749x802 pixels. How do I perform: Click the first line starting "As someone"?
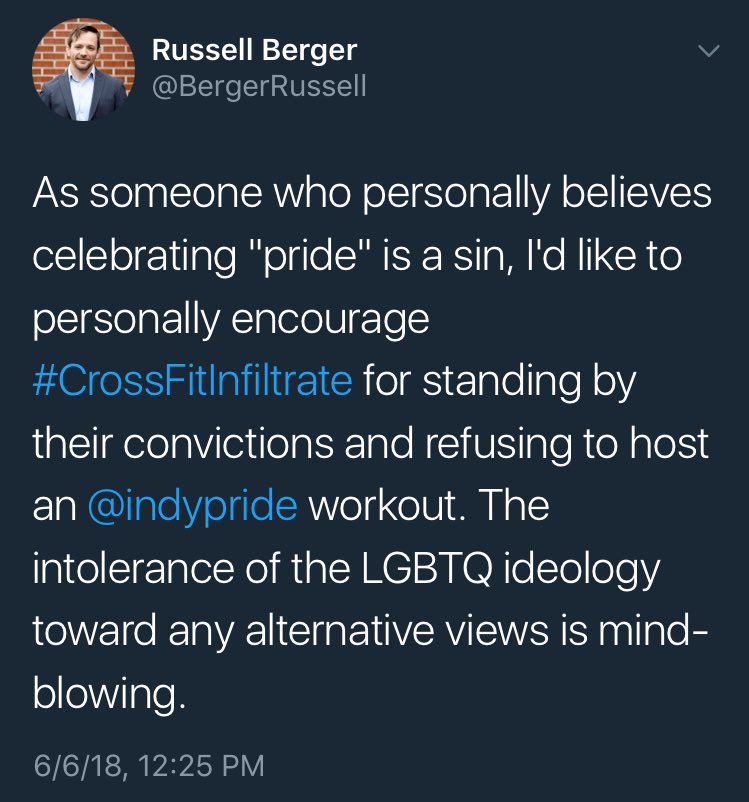coord(372,193)
